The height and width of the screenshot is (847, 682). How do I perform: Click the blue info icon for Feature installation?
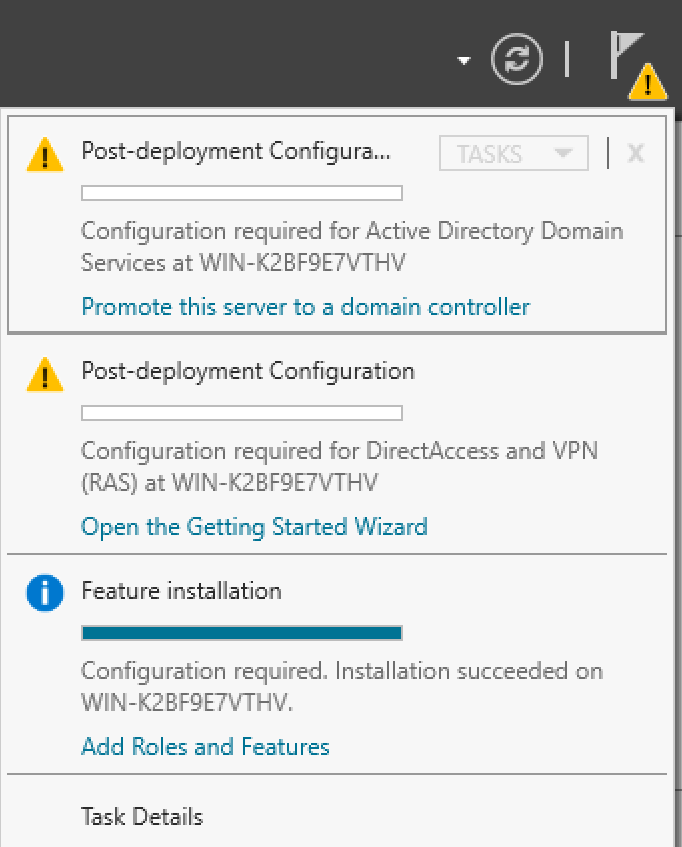pos(45,594)
